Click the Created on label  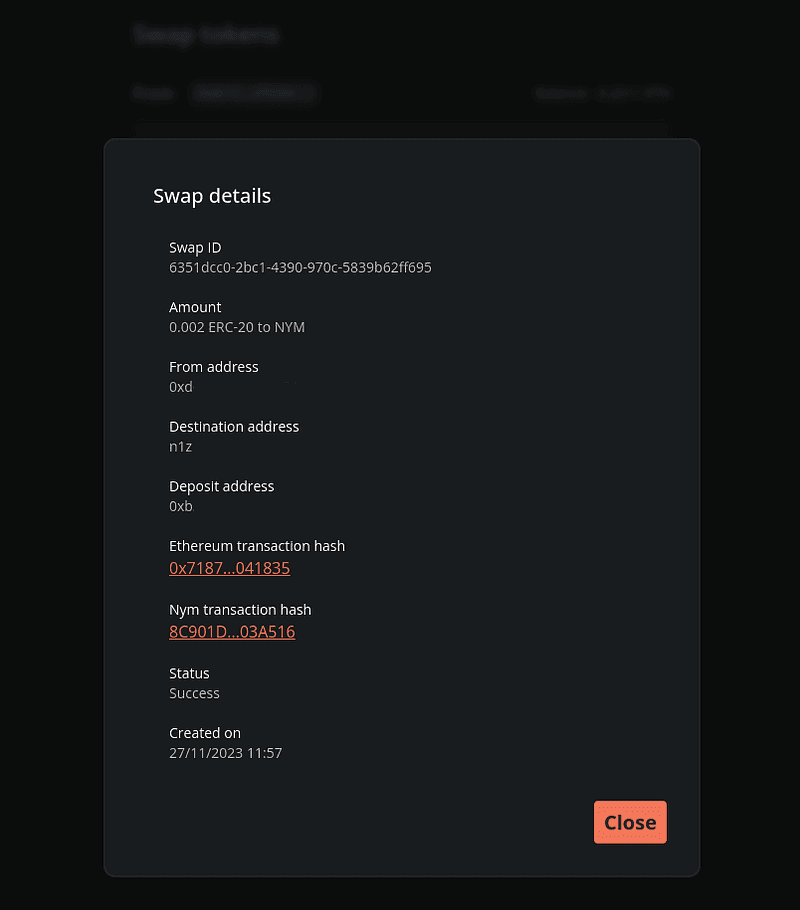[x=205, y=733]
